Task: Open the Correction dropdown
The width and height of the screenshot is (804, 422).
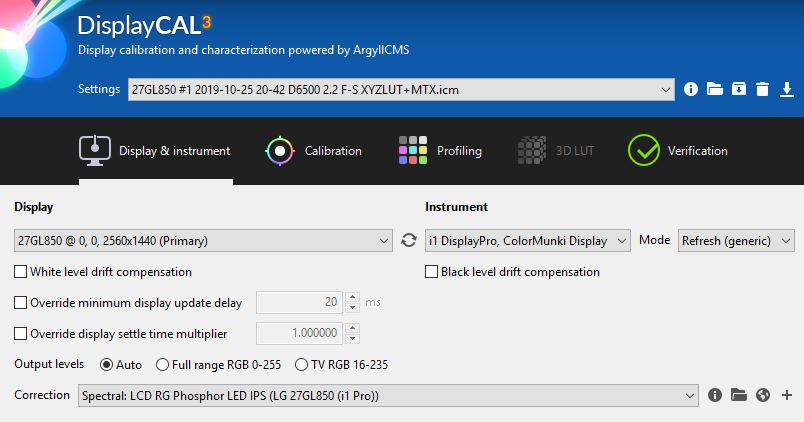Action: (x=388, y=395)
